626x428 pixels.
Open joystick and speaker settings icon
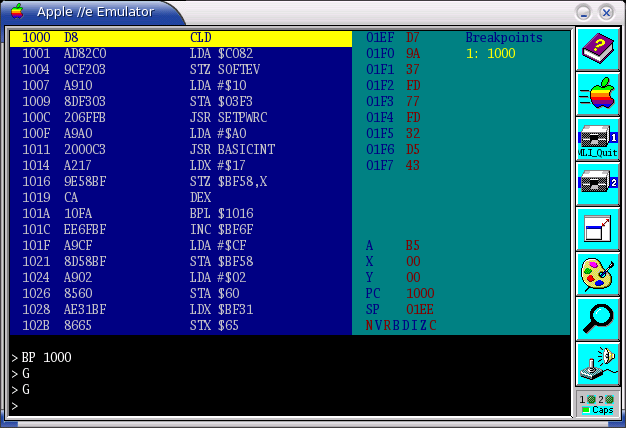[598, 364]
